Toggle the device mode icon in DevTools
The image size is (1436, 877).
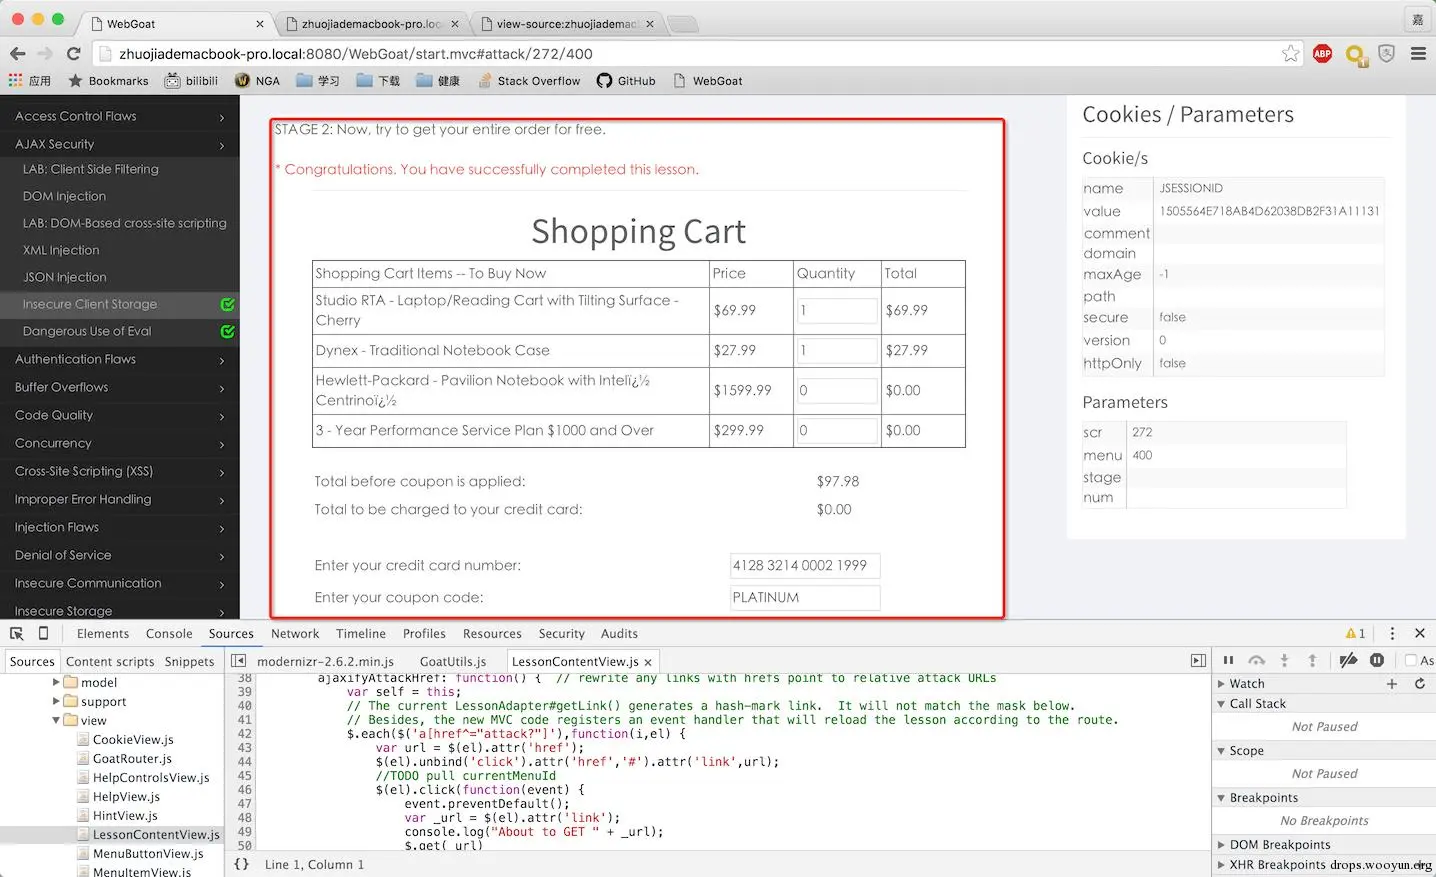tap(43, 633)
